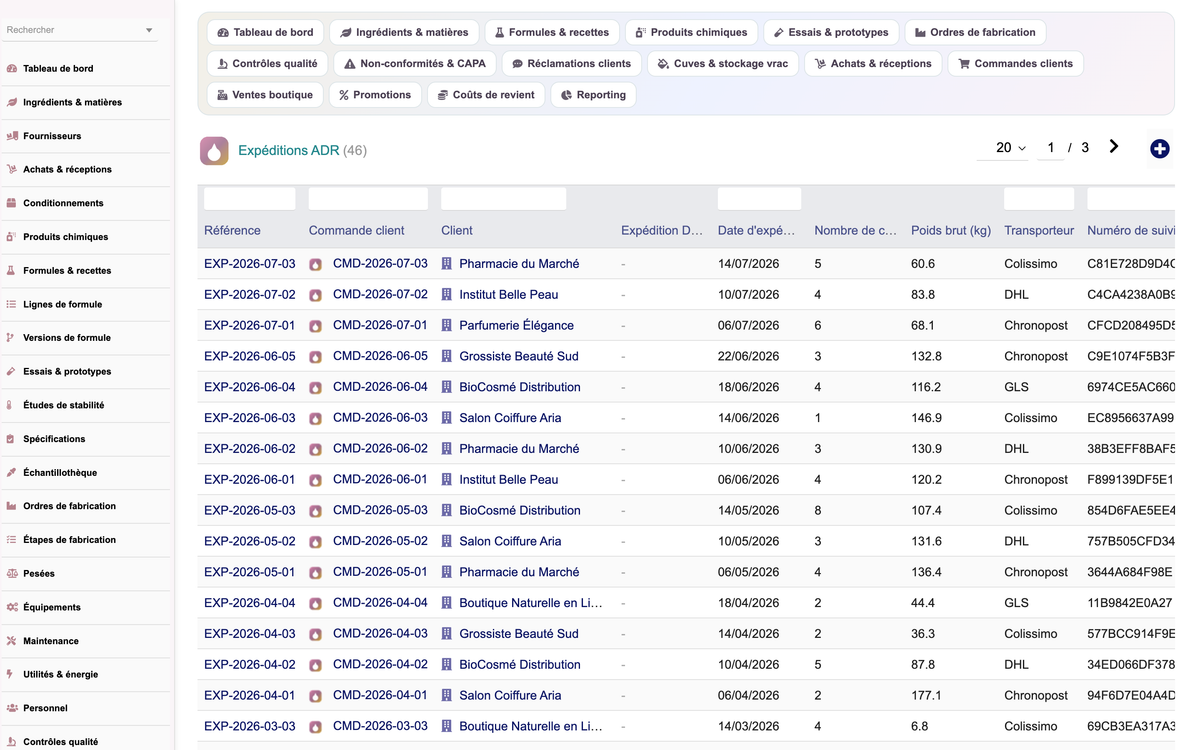Click the Utilités & énergie bolt icon
The image size is (1200, 750).
tap(12, 675)
